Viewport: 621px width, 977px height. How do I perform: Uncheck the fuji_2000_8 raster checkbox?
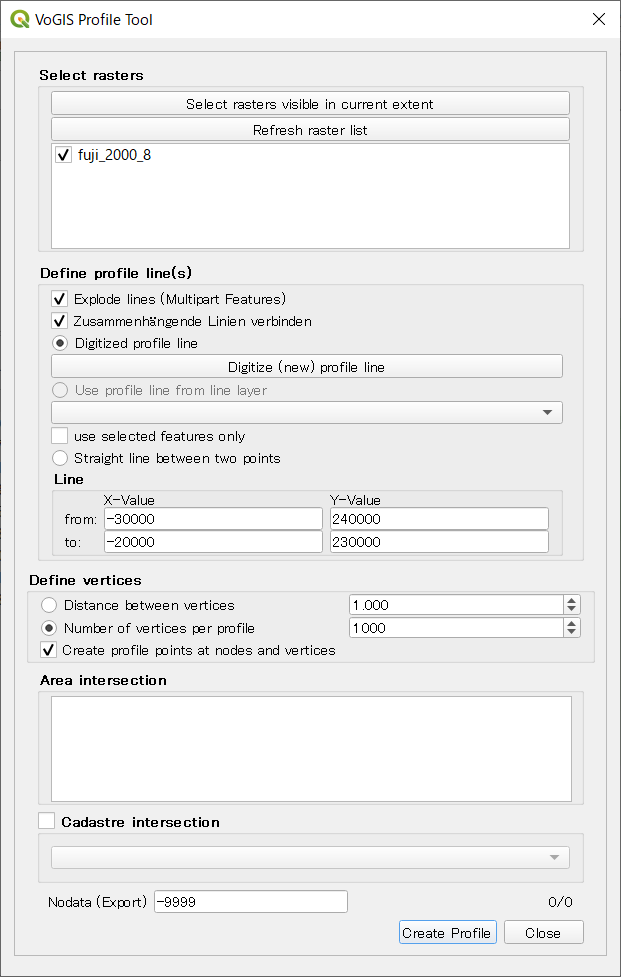63,155
